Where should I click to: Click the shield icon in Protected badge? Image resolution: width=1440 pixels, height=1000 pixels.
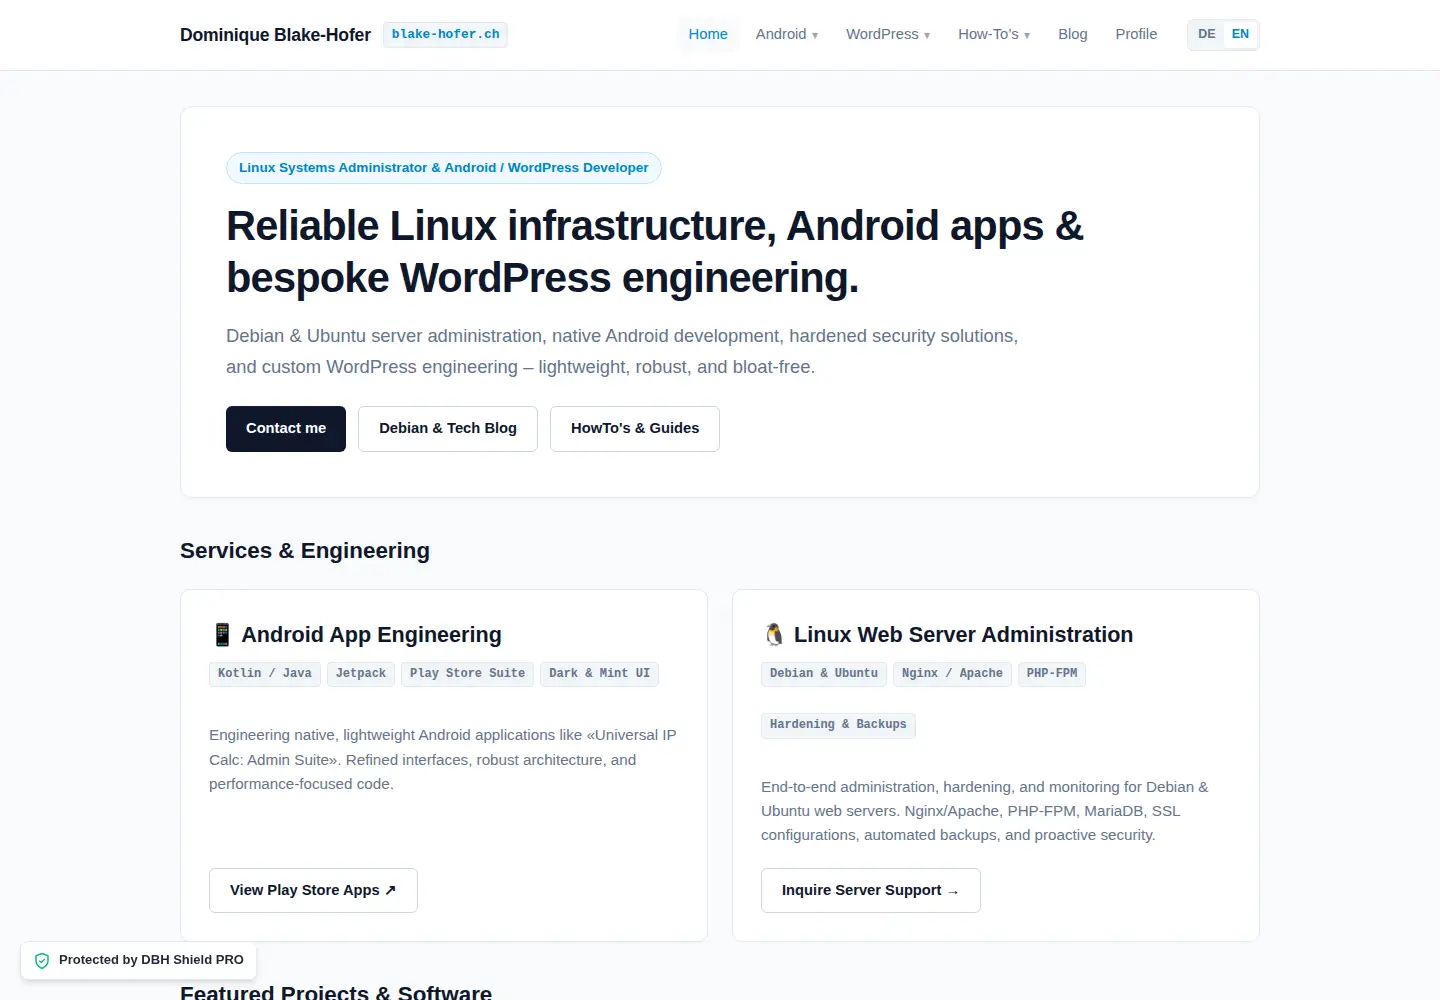tap(42, 961)
